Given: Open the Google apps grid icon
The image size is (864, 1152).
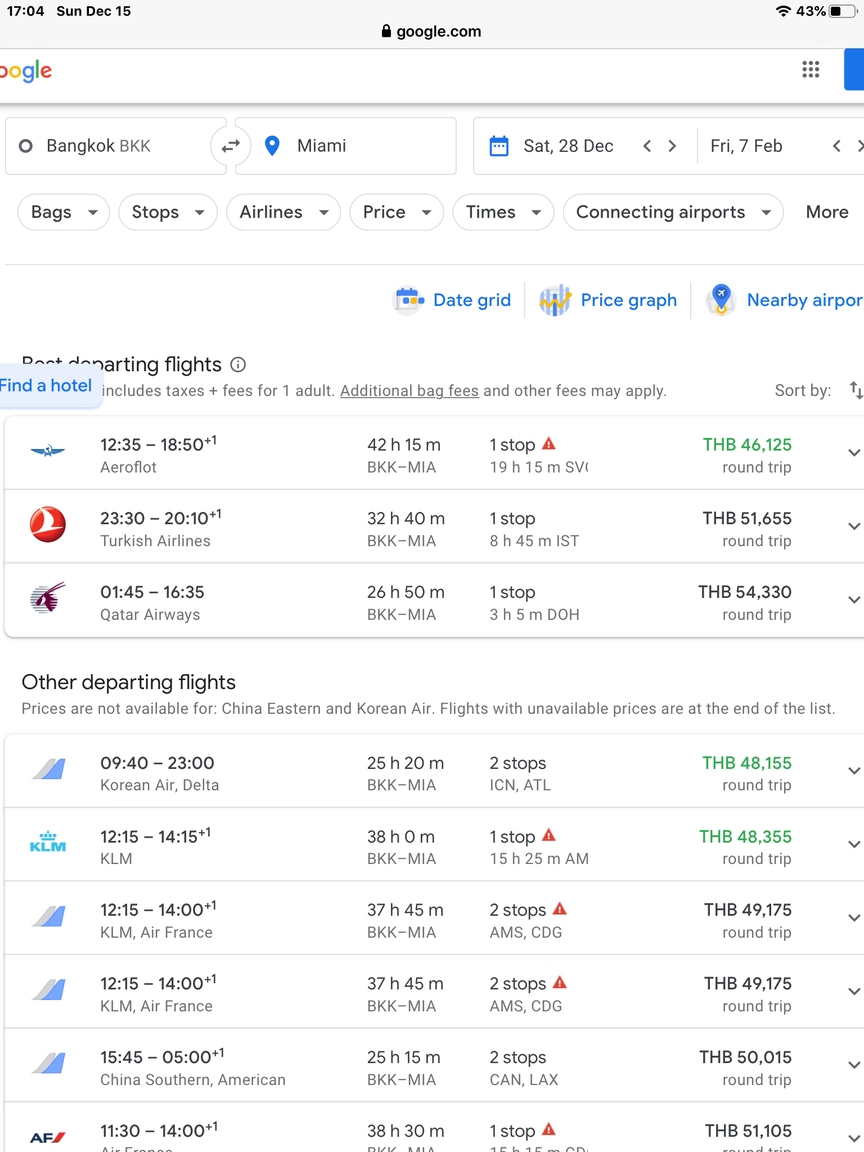Looking at the screenshot, I should coord(810,70).
